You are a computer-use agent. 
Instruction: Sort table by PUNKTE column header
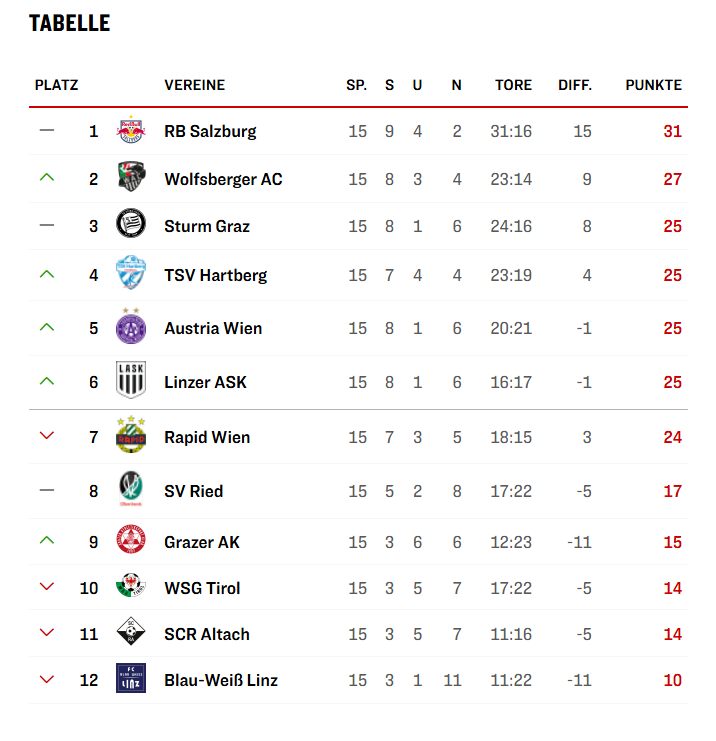(653, 85)
